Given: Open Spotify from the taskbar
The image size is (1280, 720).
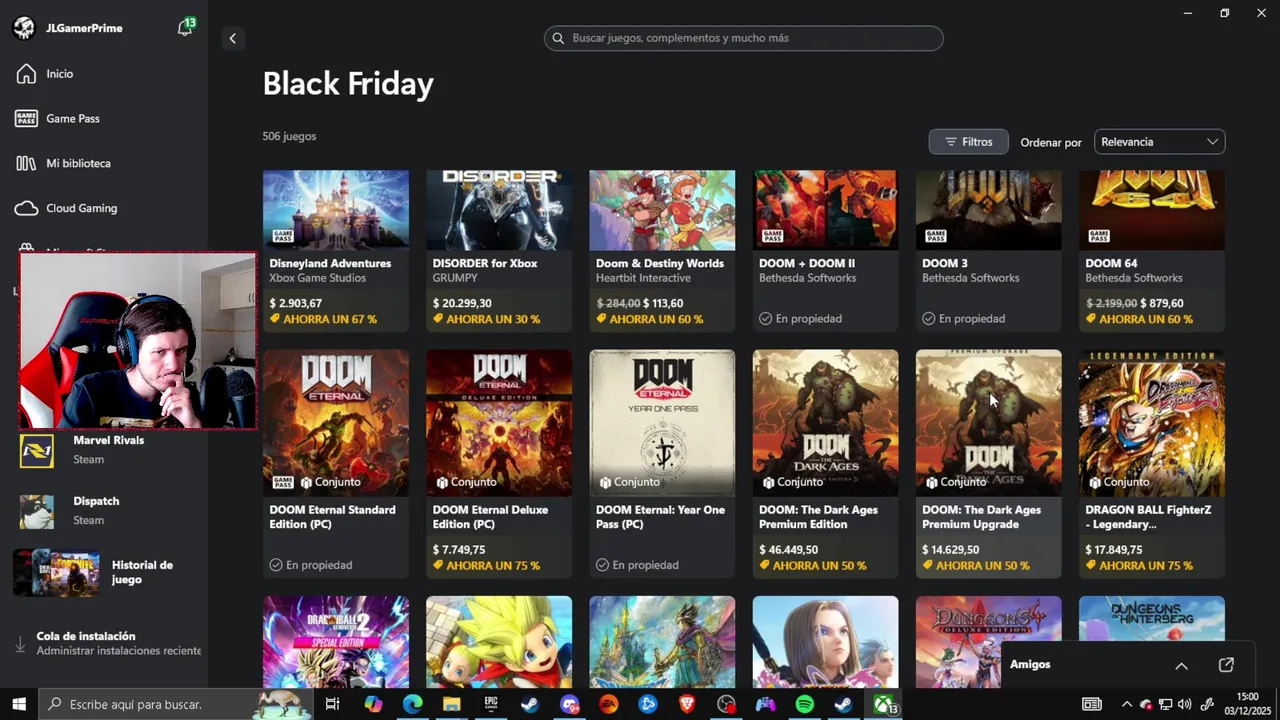Looking at the screenshot, I should tap(805, 704).
